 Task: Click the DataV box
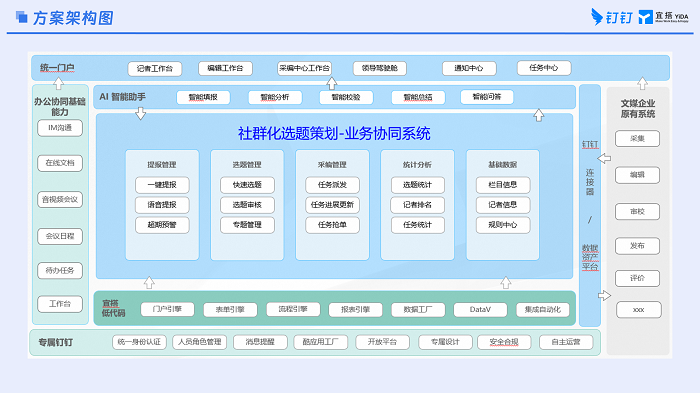[x=480, y=309]
